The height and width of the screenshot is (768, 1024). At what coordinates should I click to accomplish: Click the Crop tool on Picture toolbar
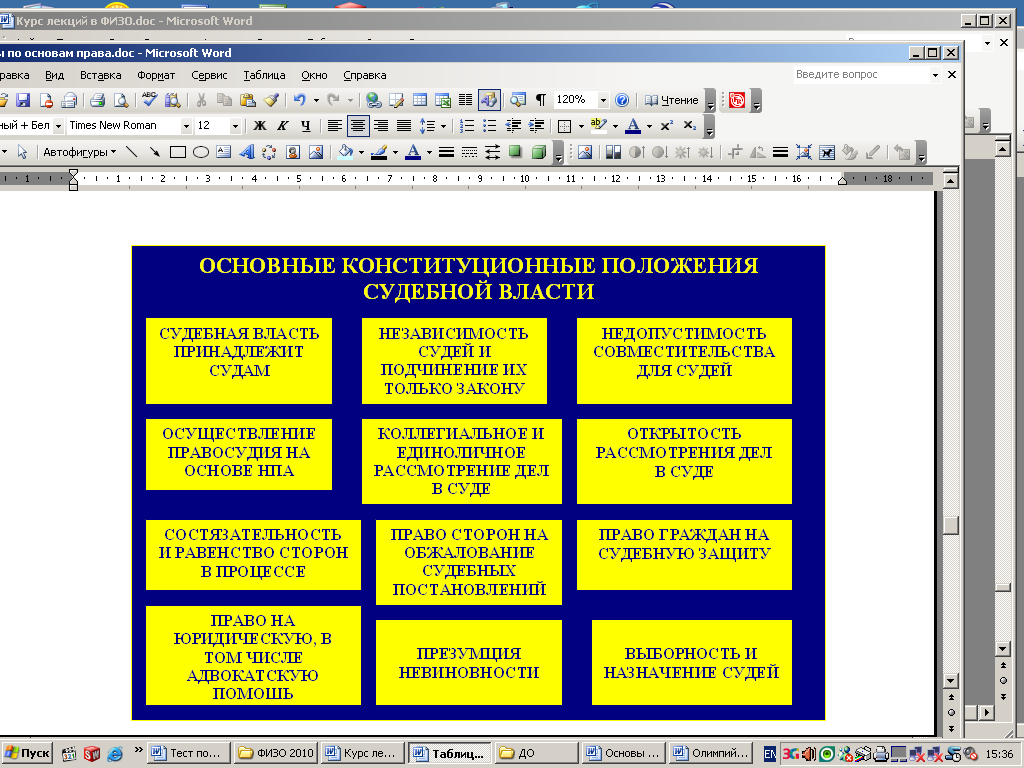click(x=735, y=152)
